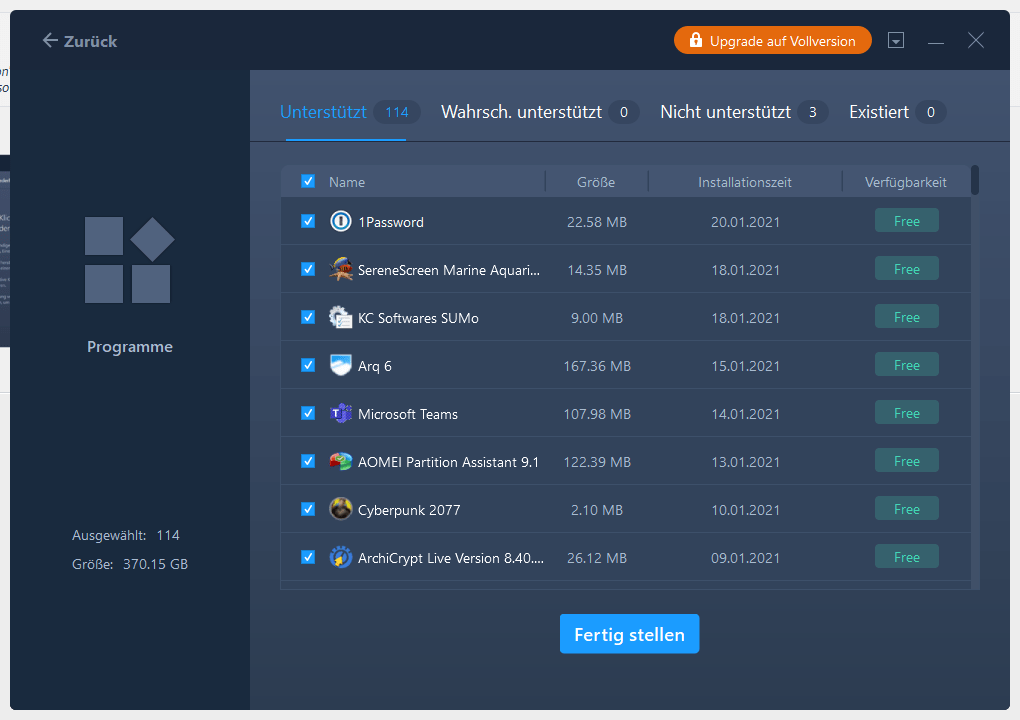Image resolution: width=1020 pixels, height=720 pixels.
Task: Click the 3 count badge on Nicht unterstützt
Action: pos(812,113)
